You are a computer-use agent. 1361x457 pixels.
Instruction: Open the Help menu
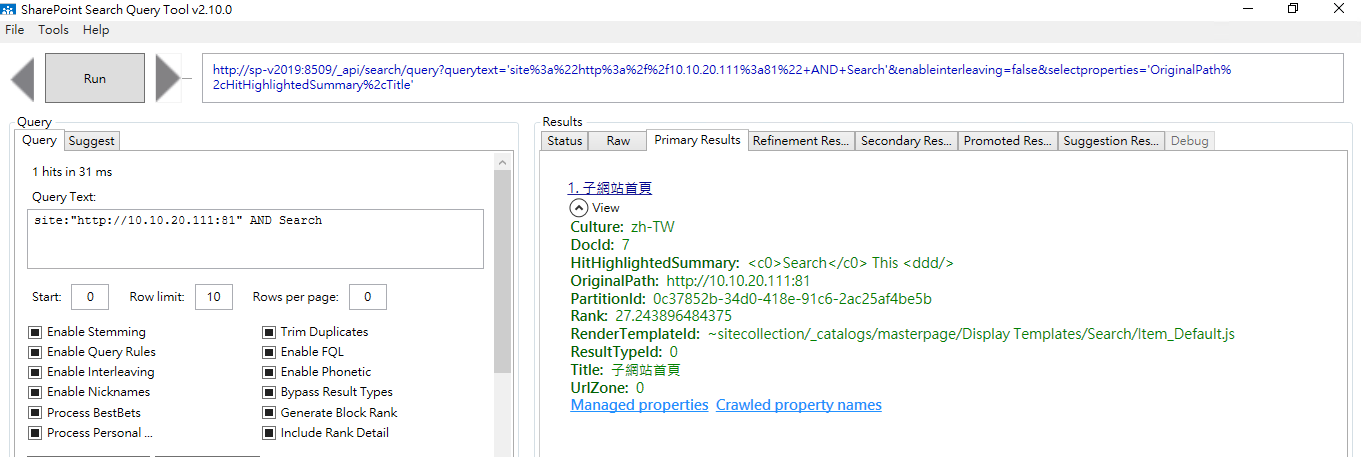(x=96, y=30)
